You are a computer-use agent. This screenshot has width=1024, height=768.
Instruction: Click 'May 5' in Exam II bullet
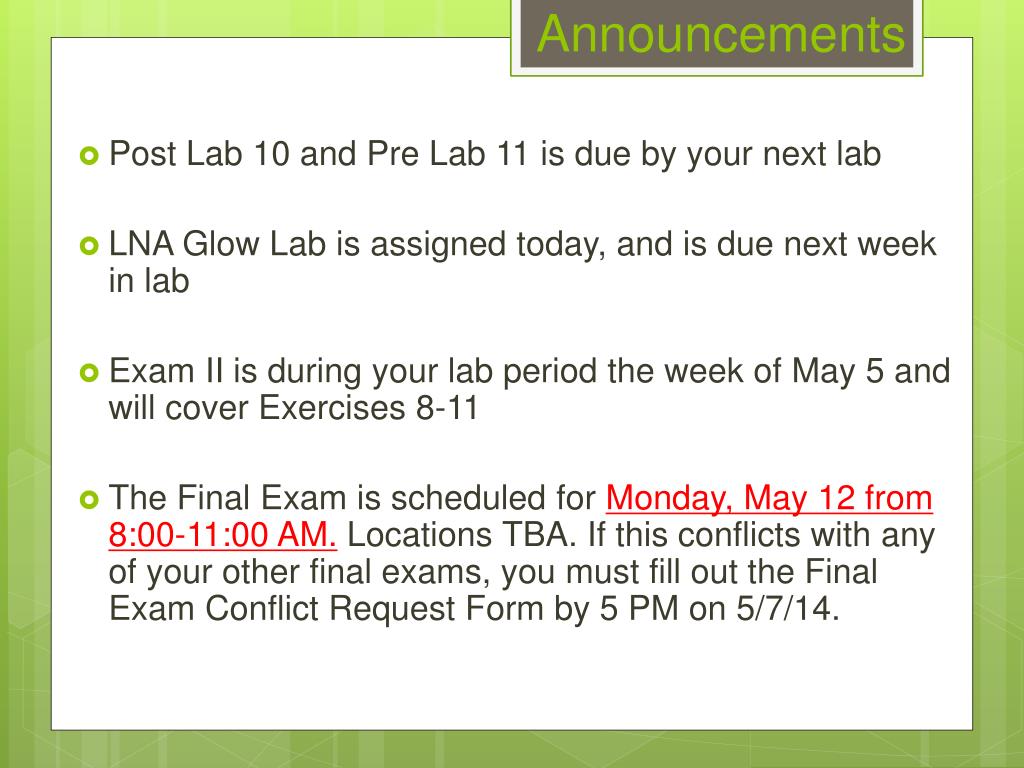coord(837,372)
